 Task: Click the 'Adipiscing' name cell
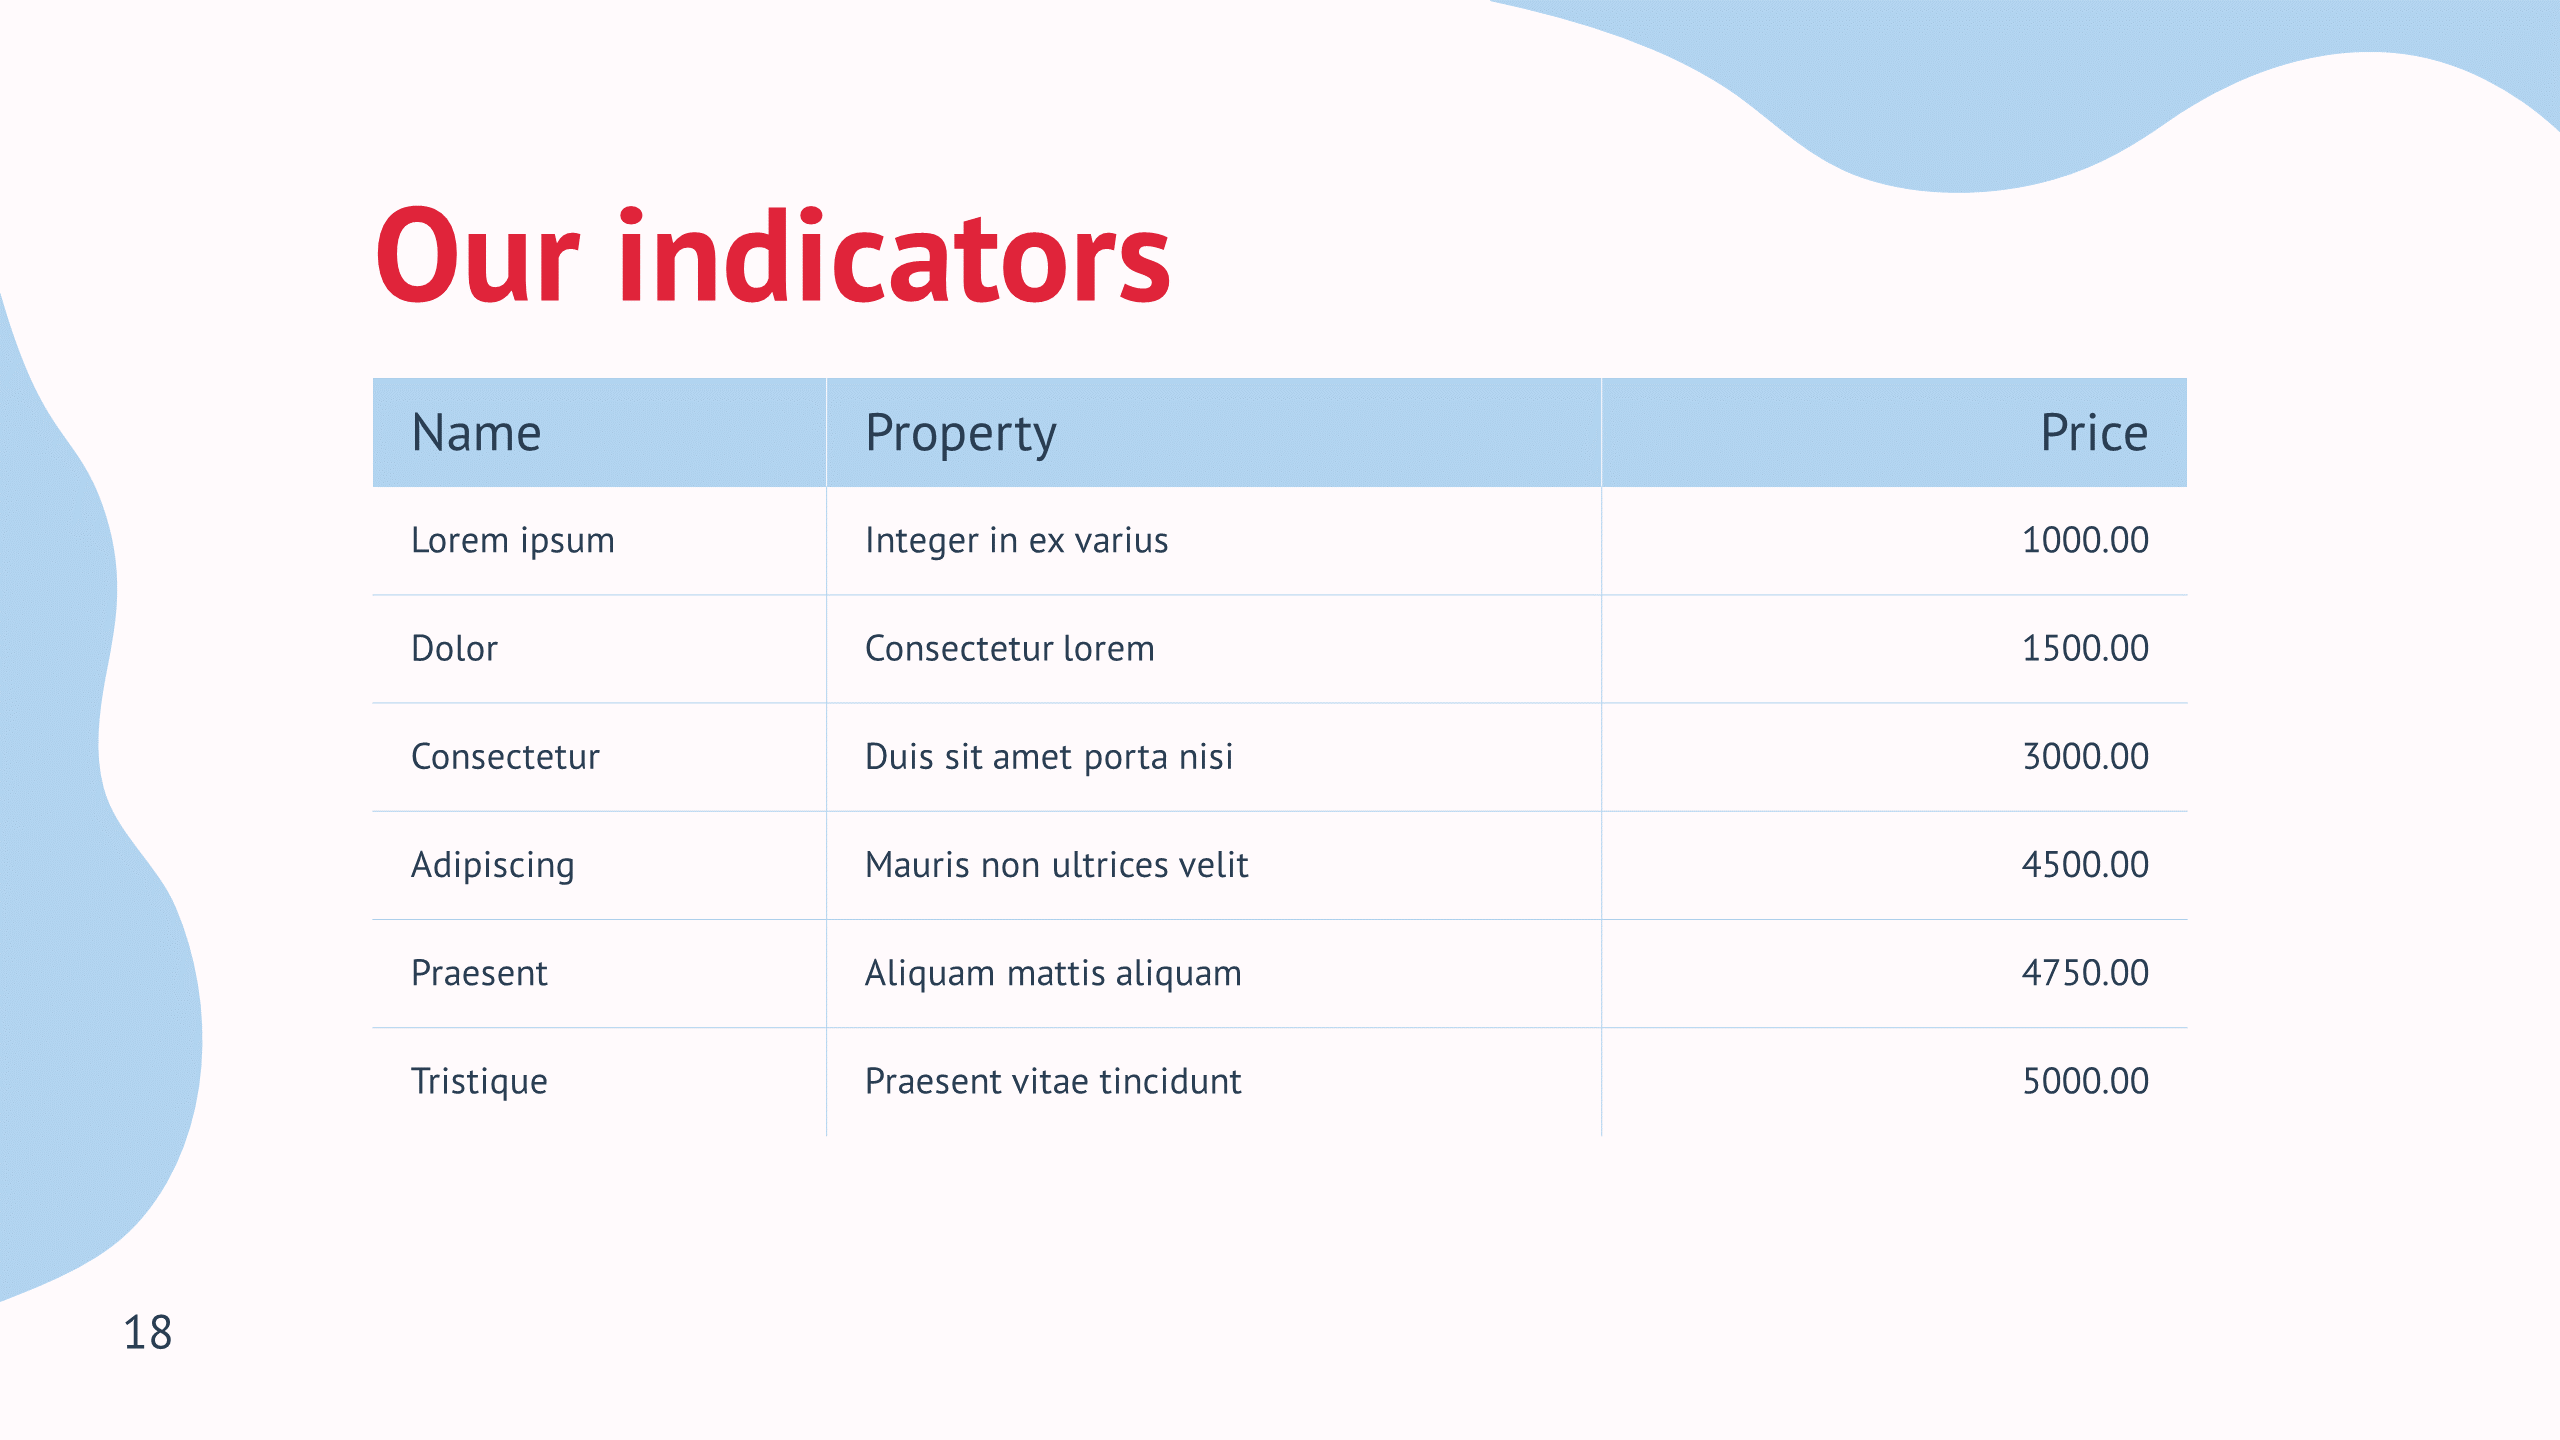click(493, 865)
